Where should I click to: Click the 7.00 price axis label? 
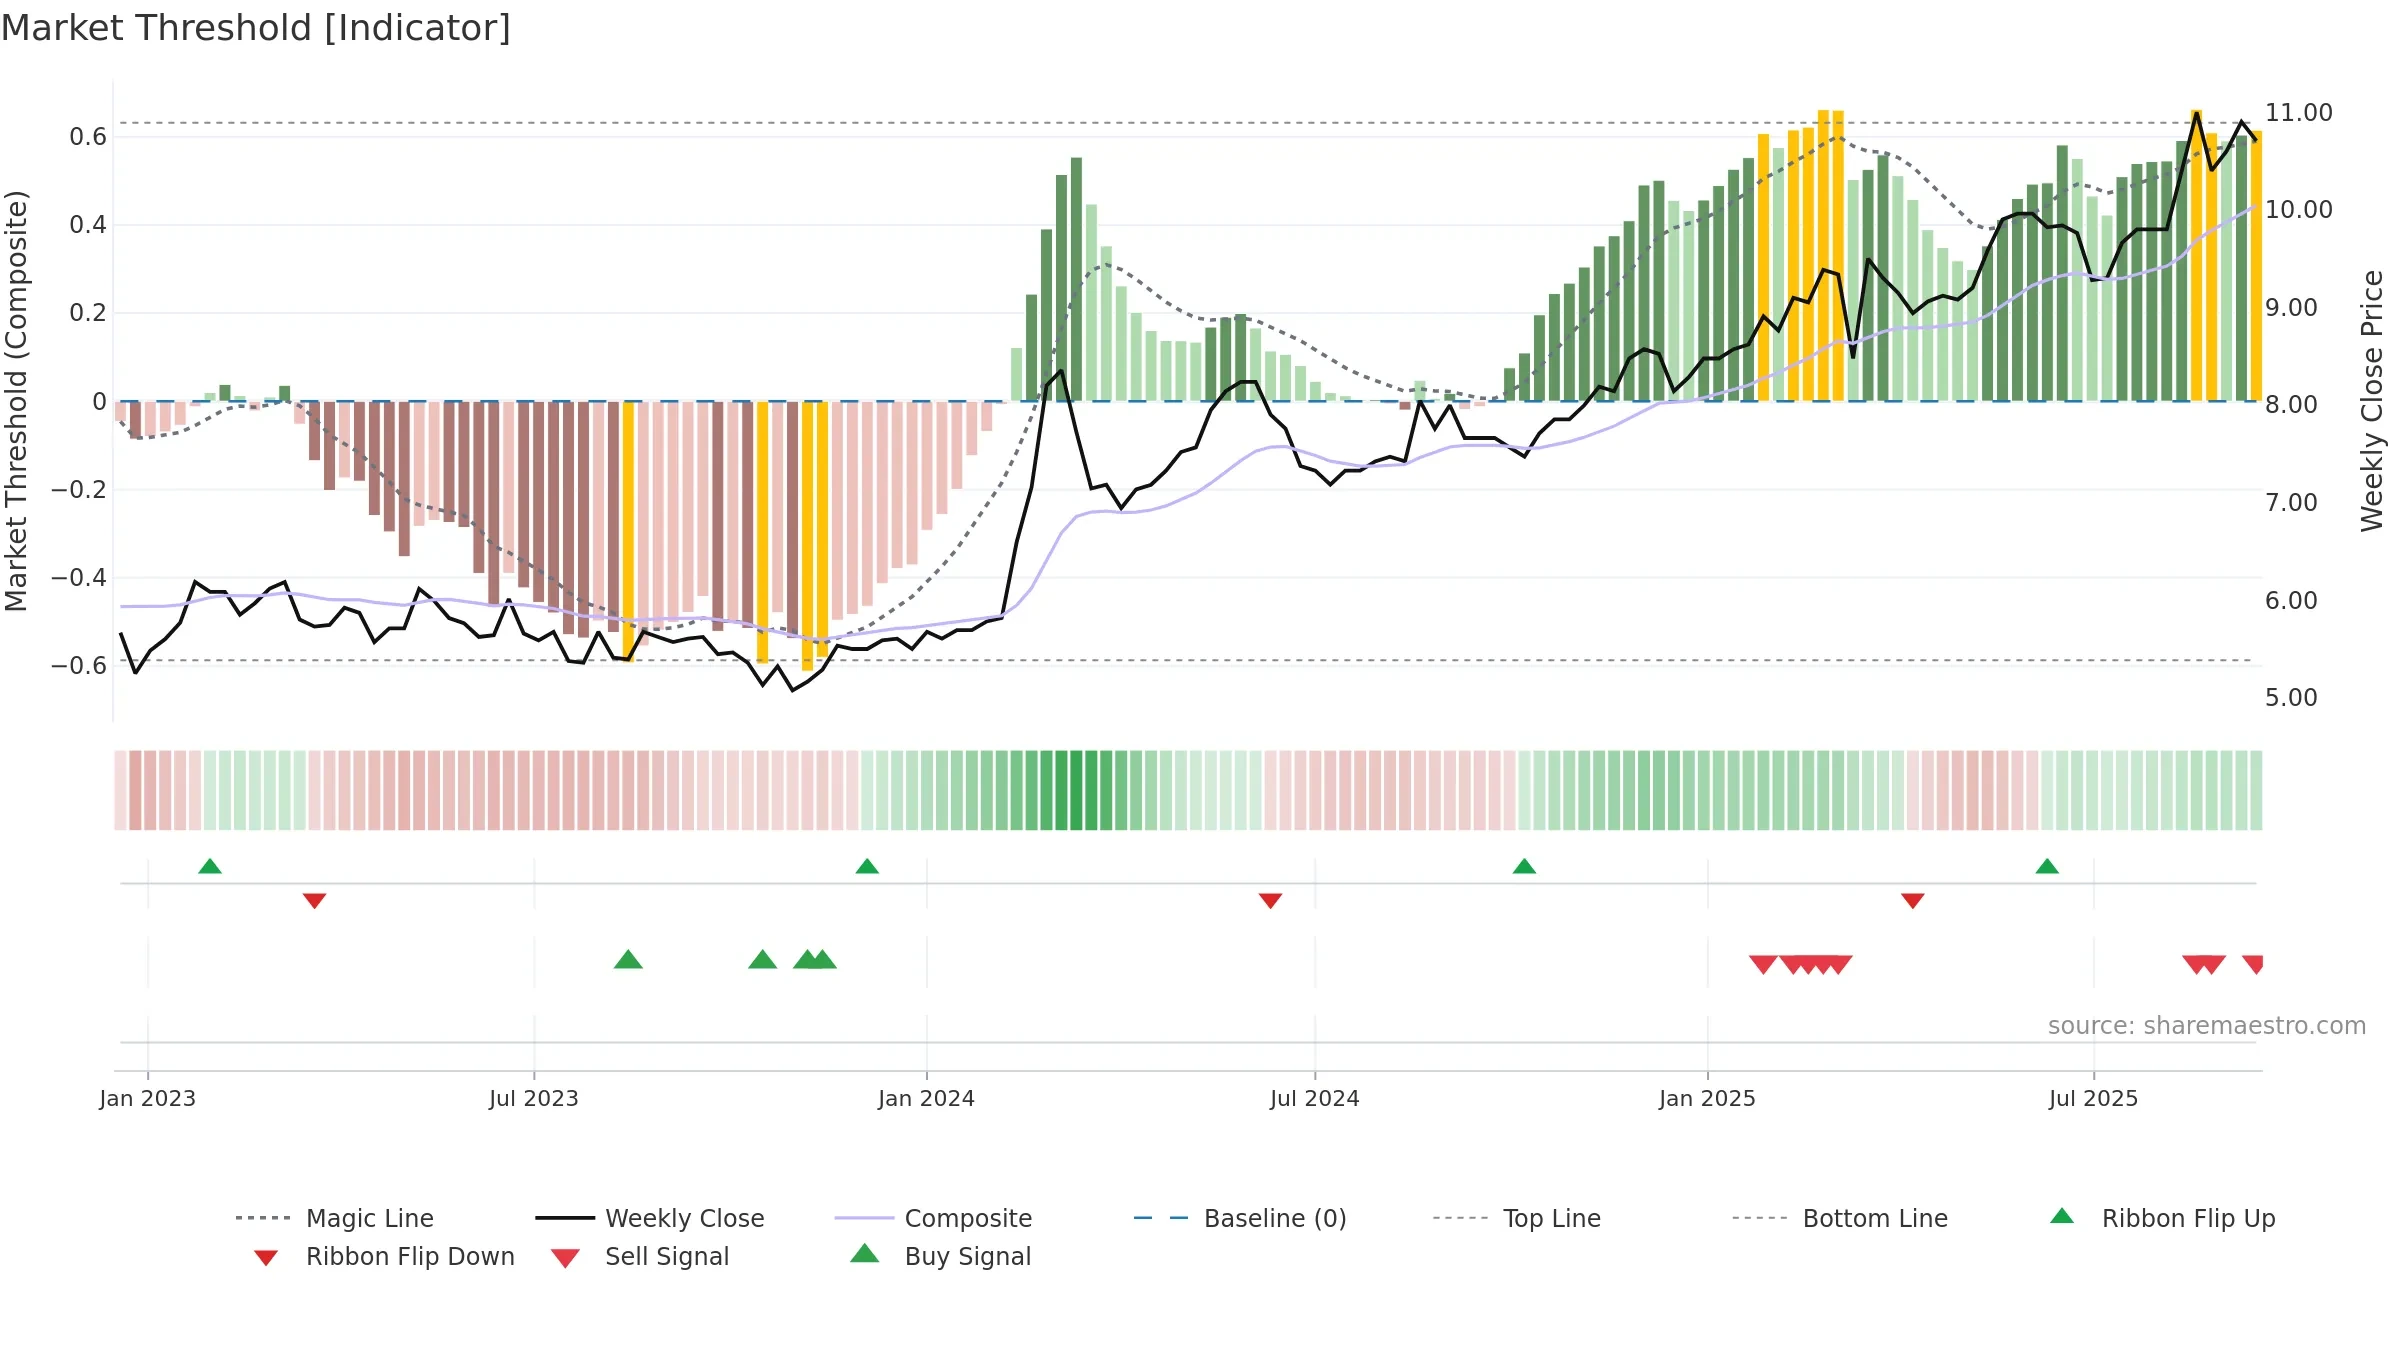[x=2291, y=502]
